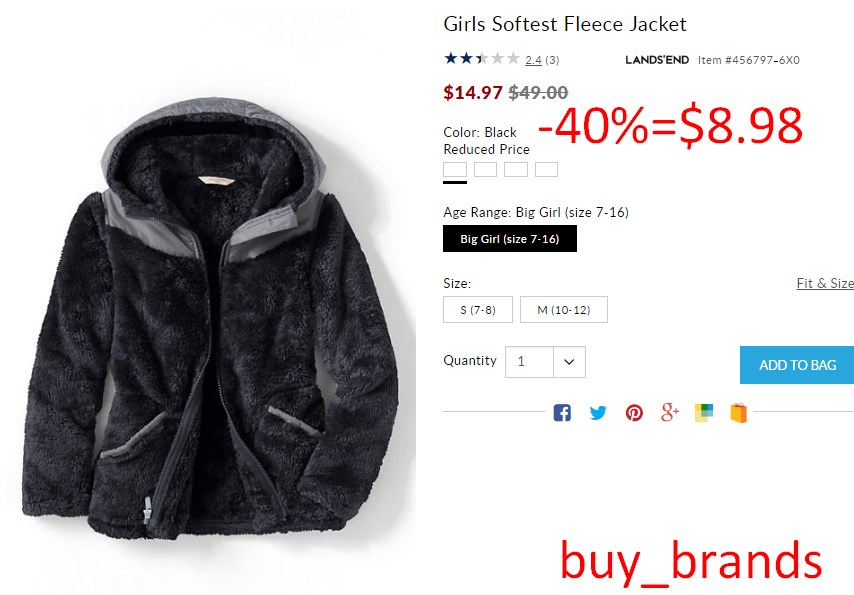Choose the fourth color swatch
Screen dimensions: 854x595
pyautogui.click(x=546, y=169)
